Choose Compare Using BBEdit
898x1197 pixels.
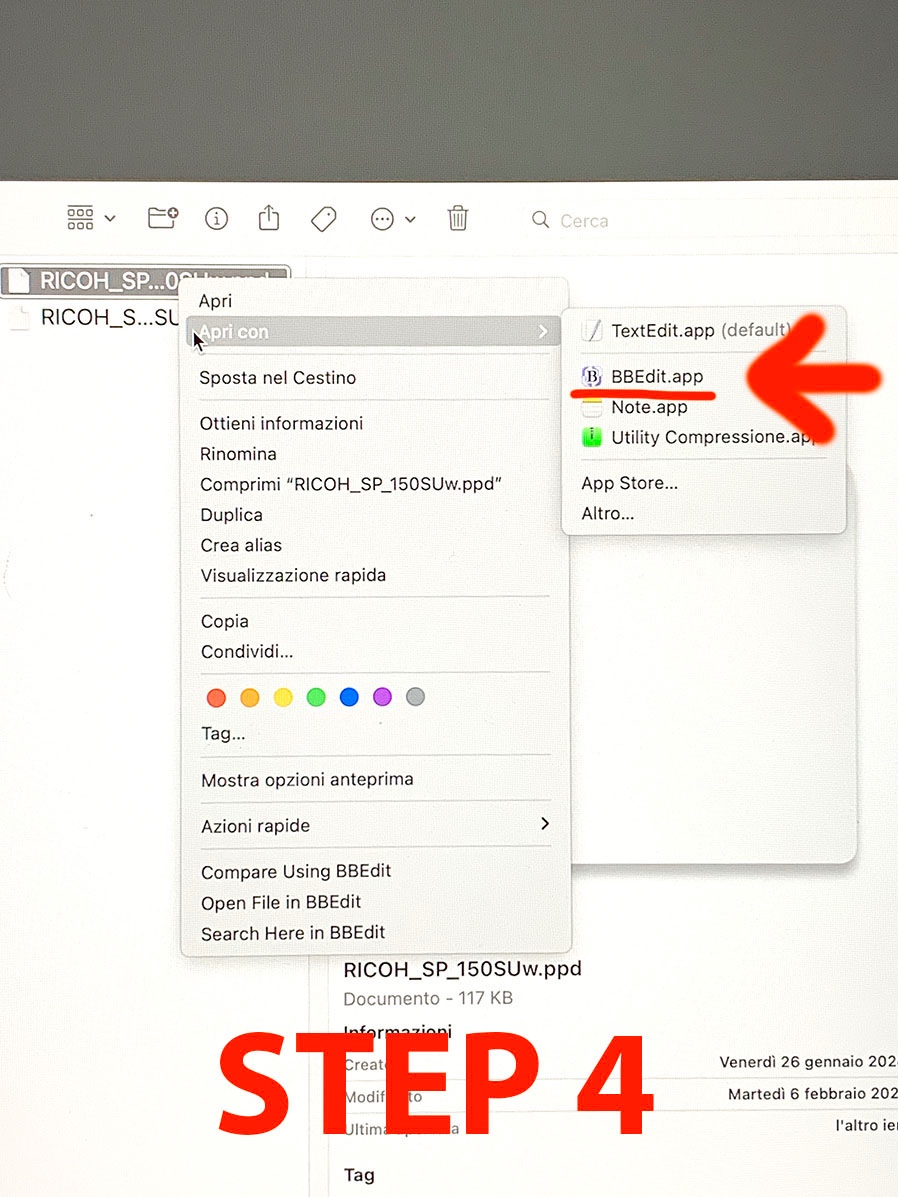tap(296, 871)
